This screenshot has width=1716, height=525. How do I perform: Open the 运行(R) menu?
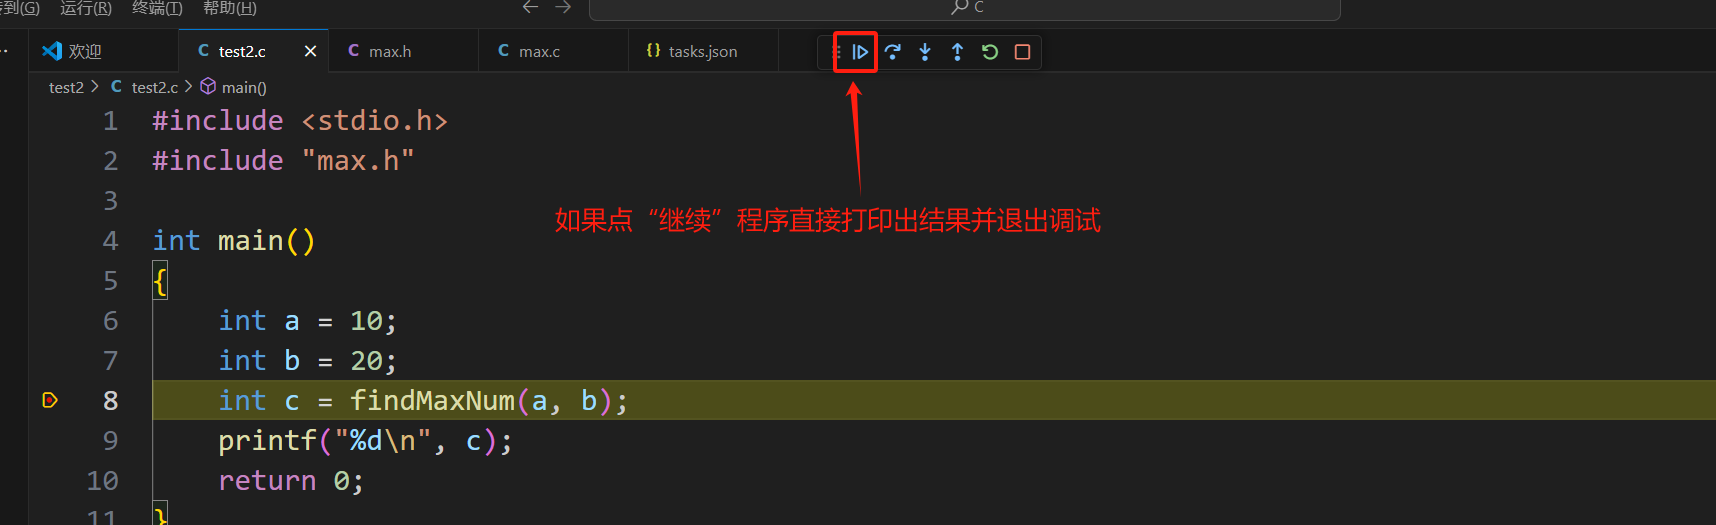tap(86, 8)
